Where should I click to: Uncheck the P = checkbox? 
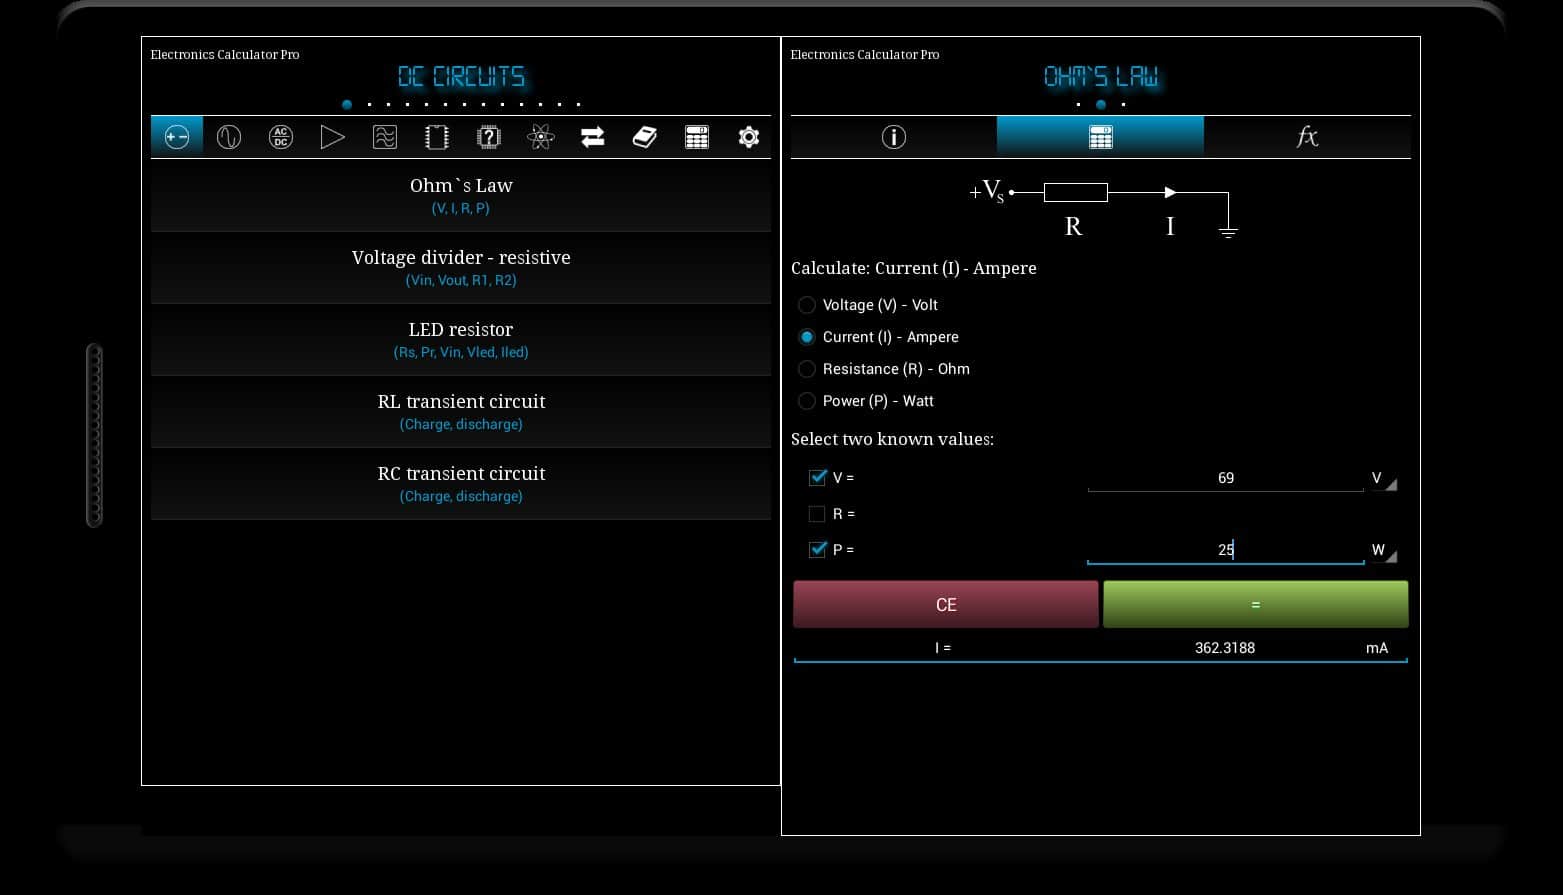[x=817, y=549]
